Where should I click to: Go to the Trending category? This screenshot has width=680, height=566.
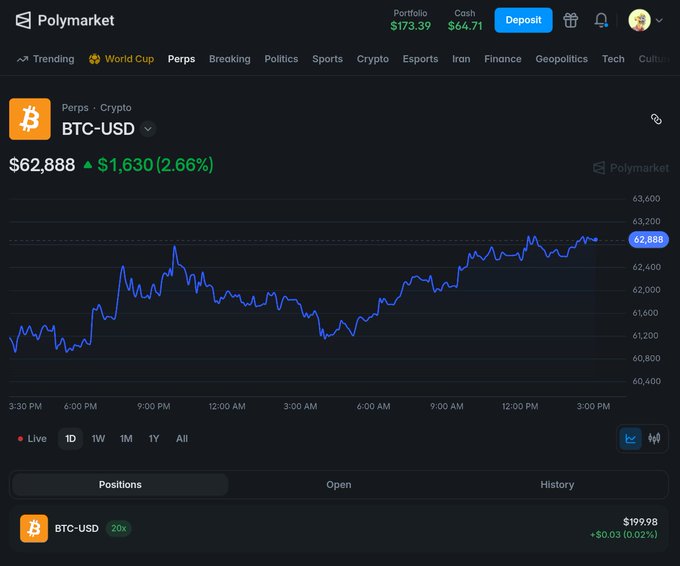[x=46, y=59]
